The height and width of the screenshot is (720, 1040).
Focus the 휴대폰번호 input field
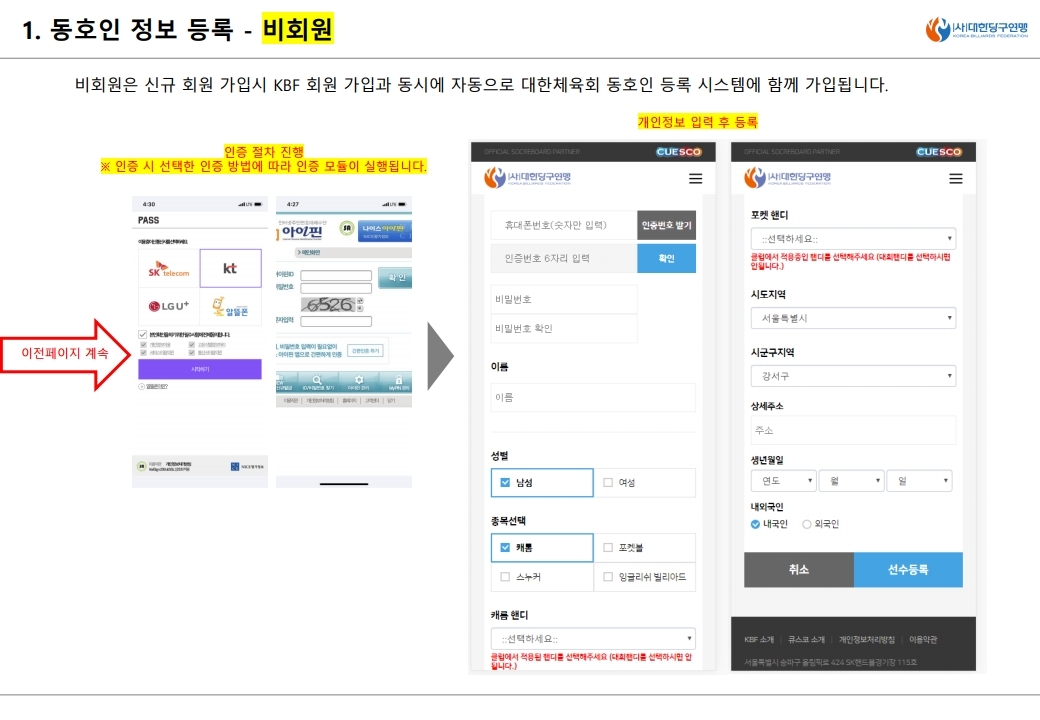[564, 225]
